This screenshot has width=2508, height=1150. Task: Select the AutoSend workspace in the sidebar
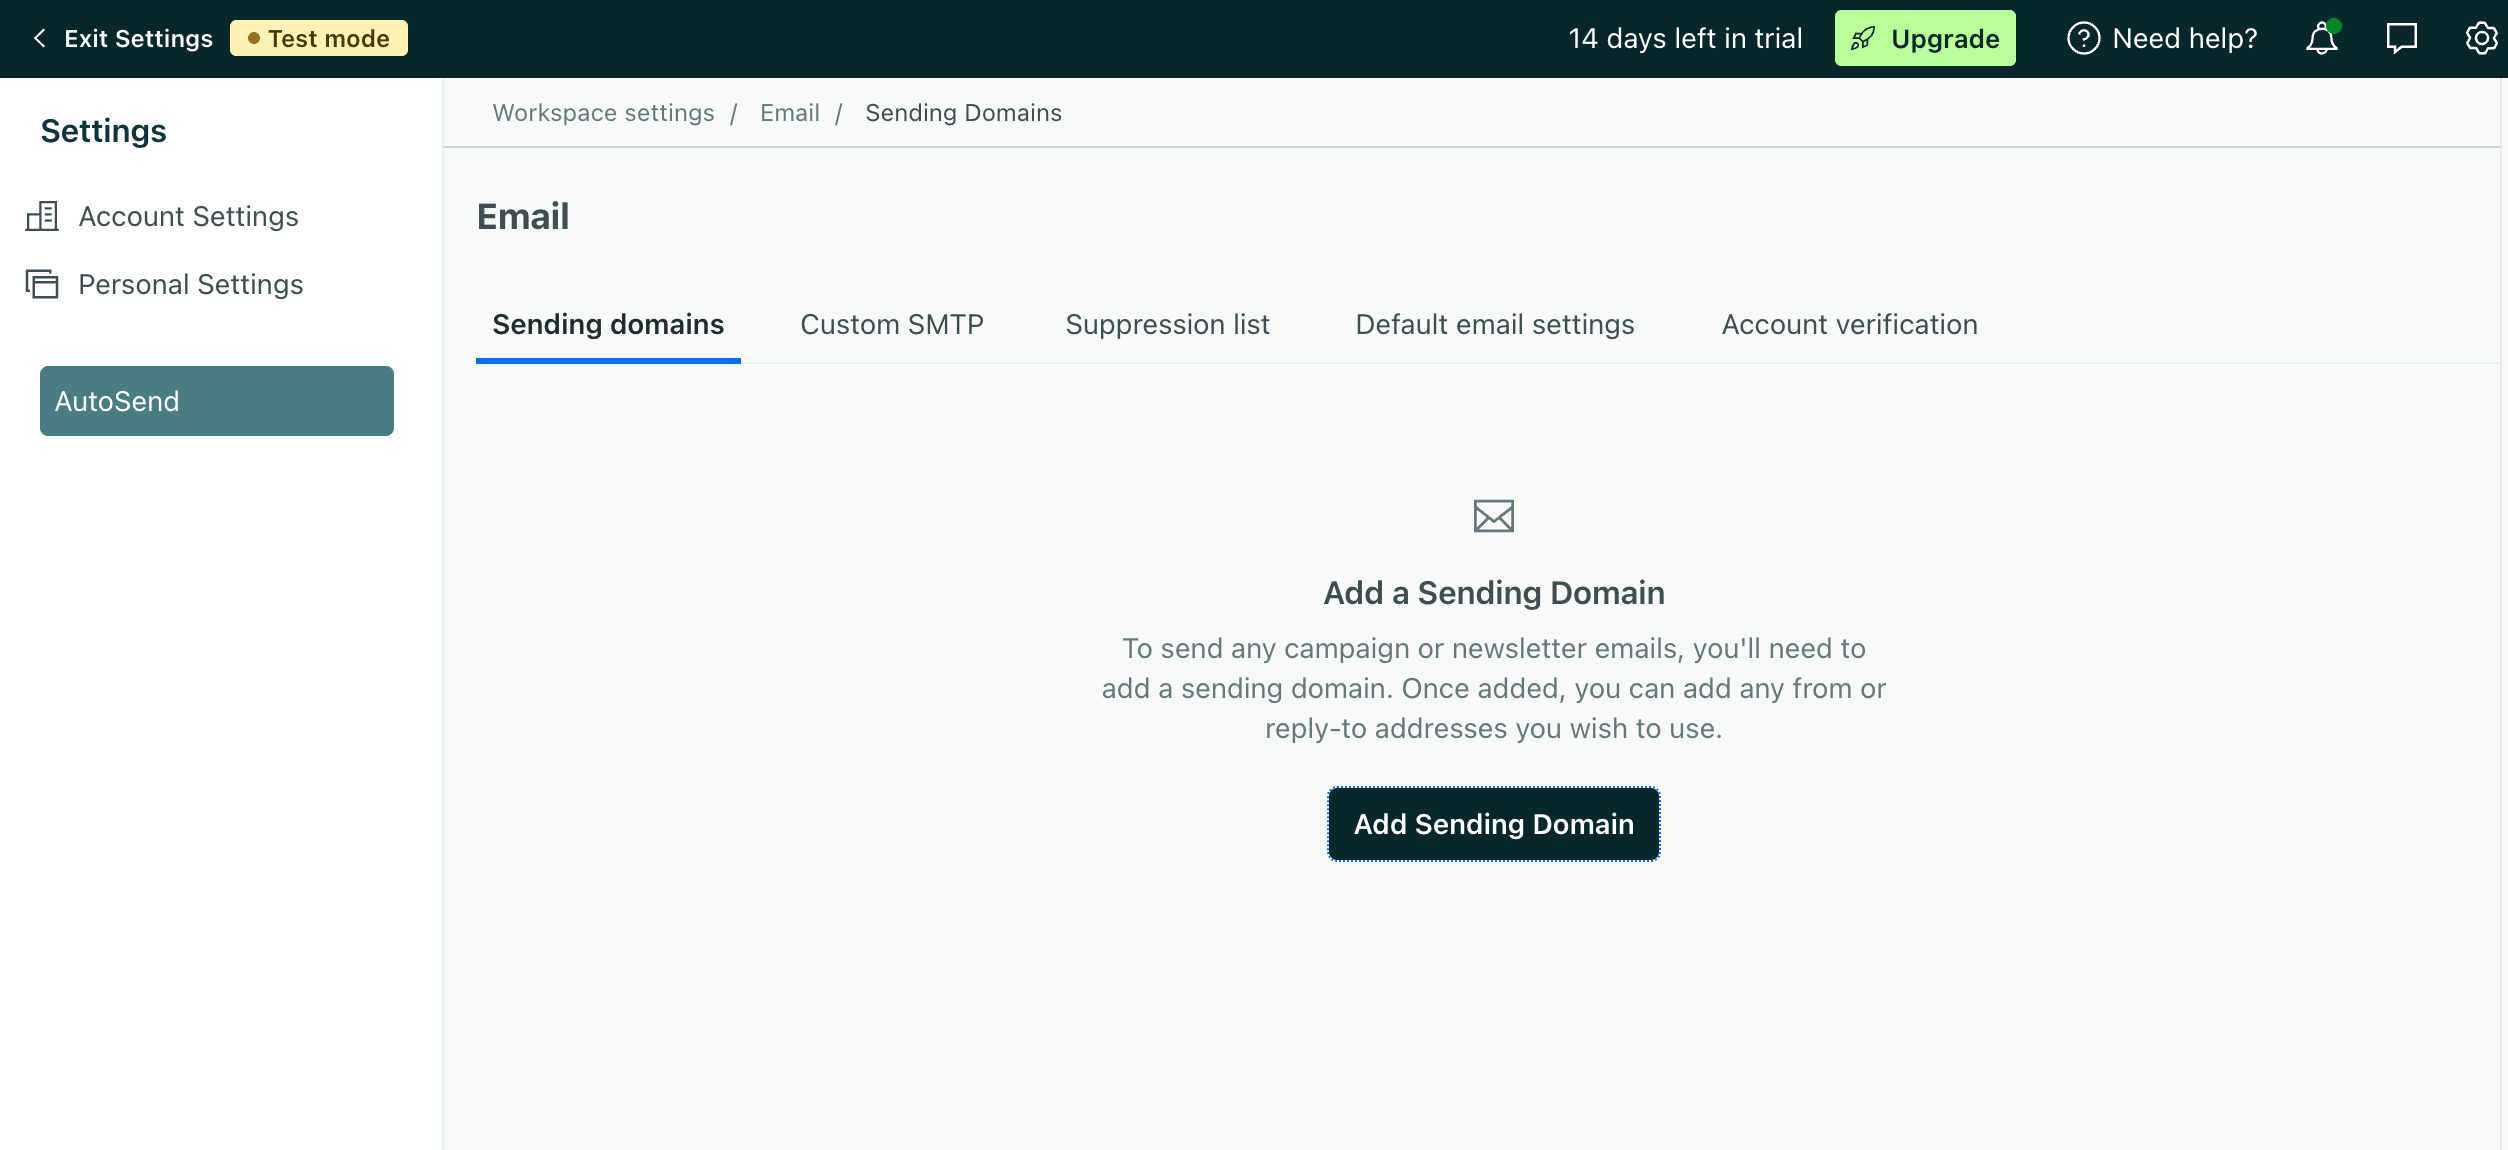216,401
